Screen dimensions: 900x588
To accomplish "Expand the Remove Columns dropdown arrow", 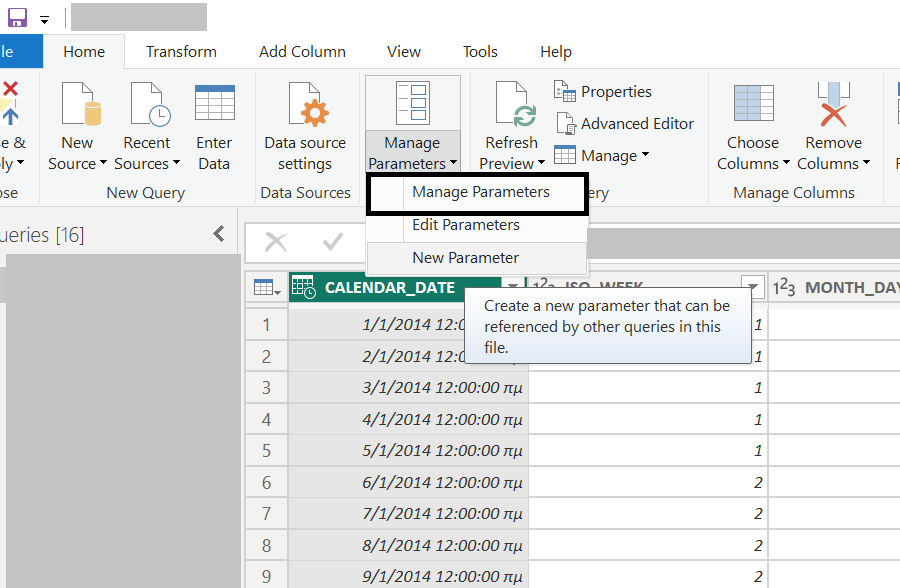I will click(866, 163).
